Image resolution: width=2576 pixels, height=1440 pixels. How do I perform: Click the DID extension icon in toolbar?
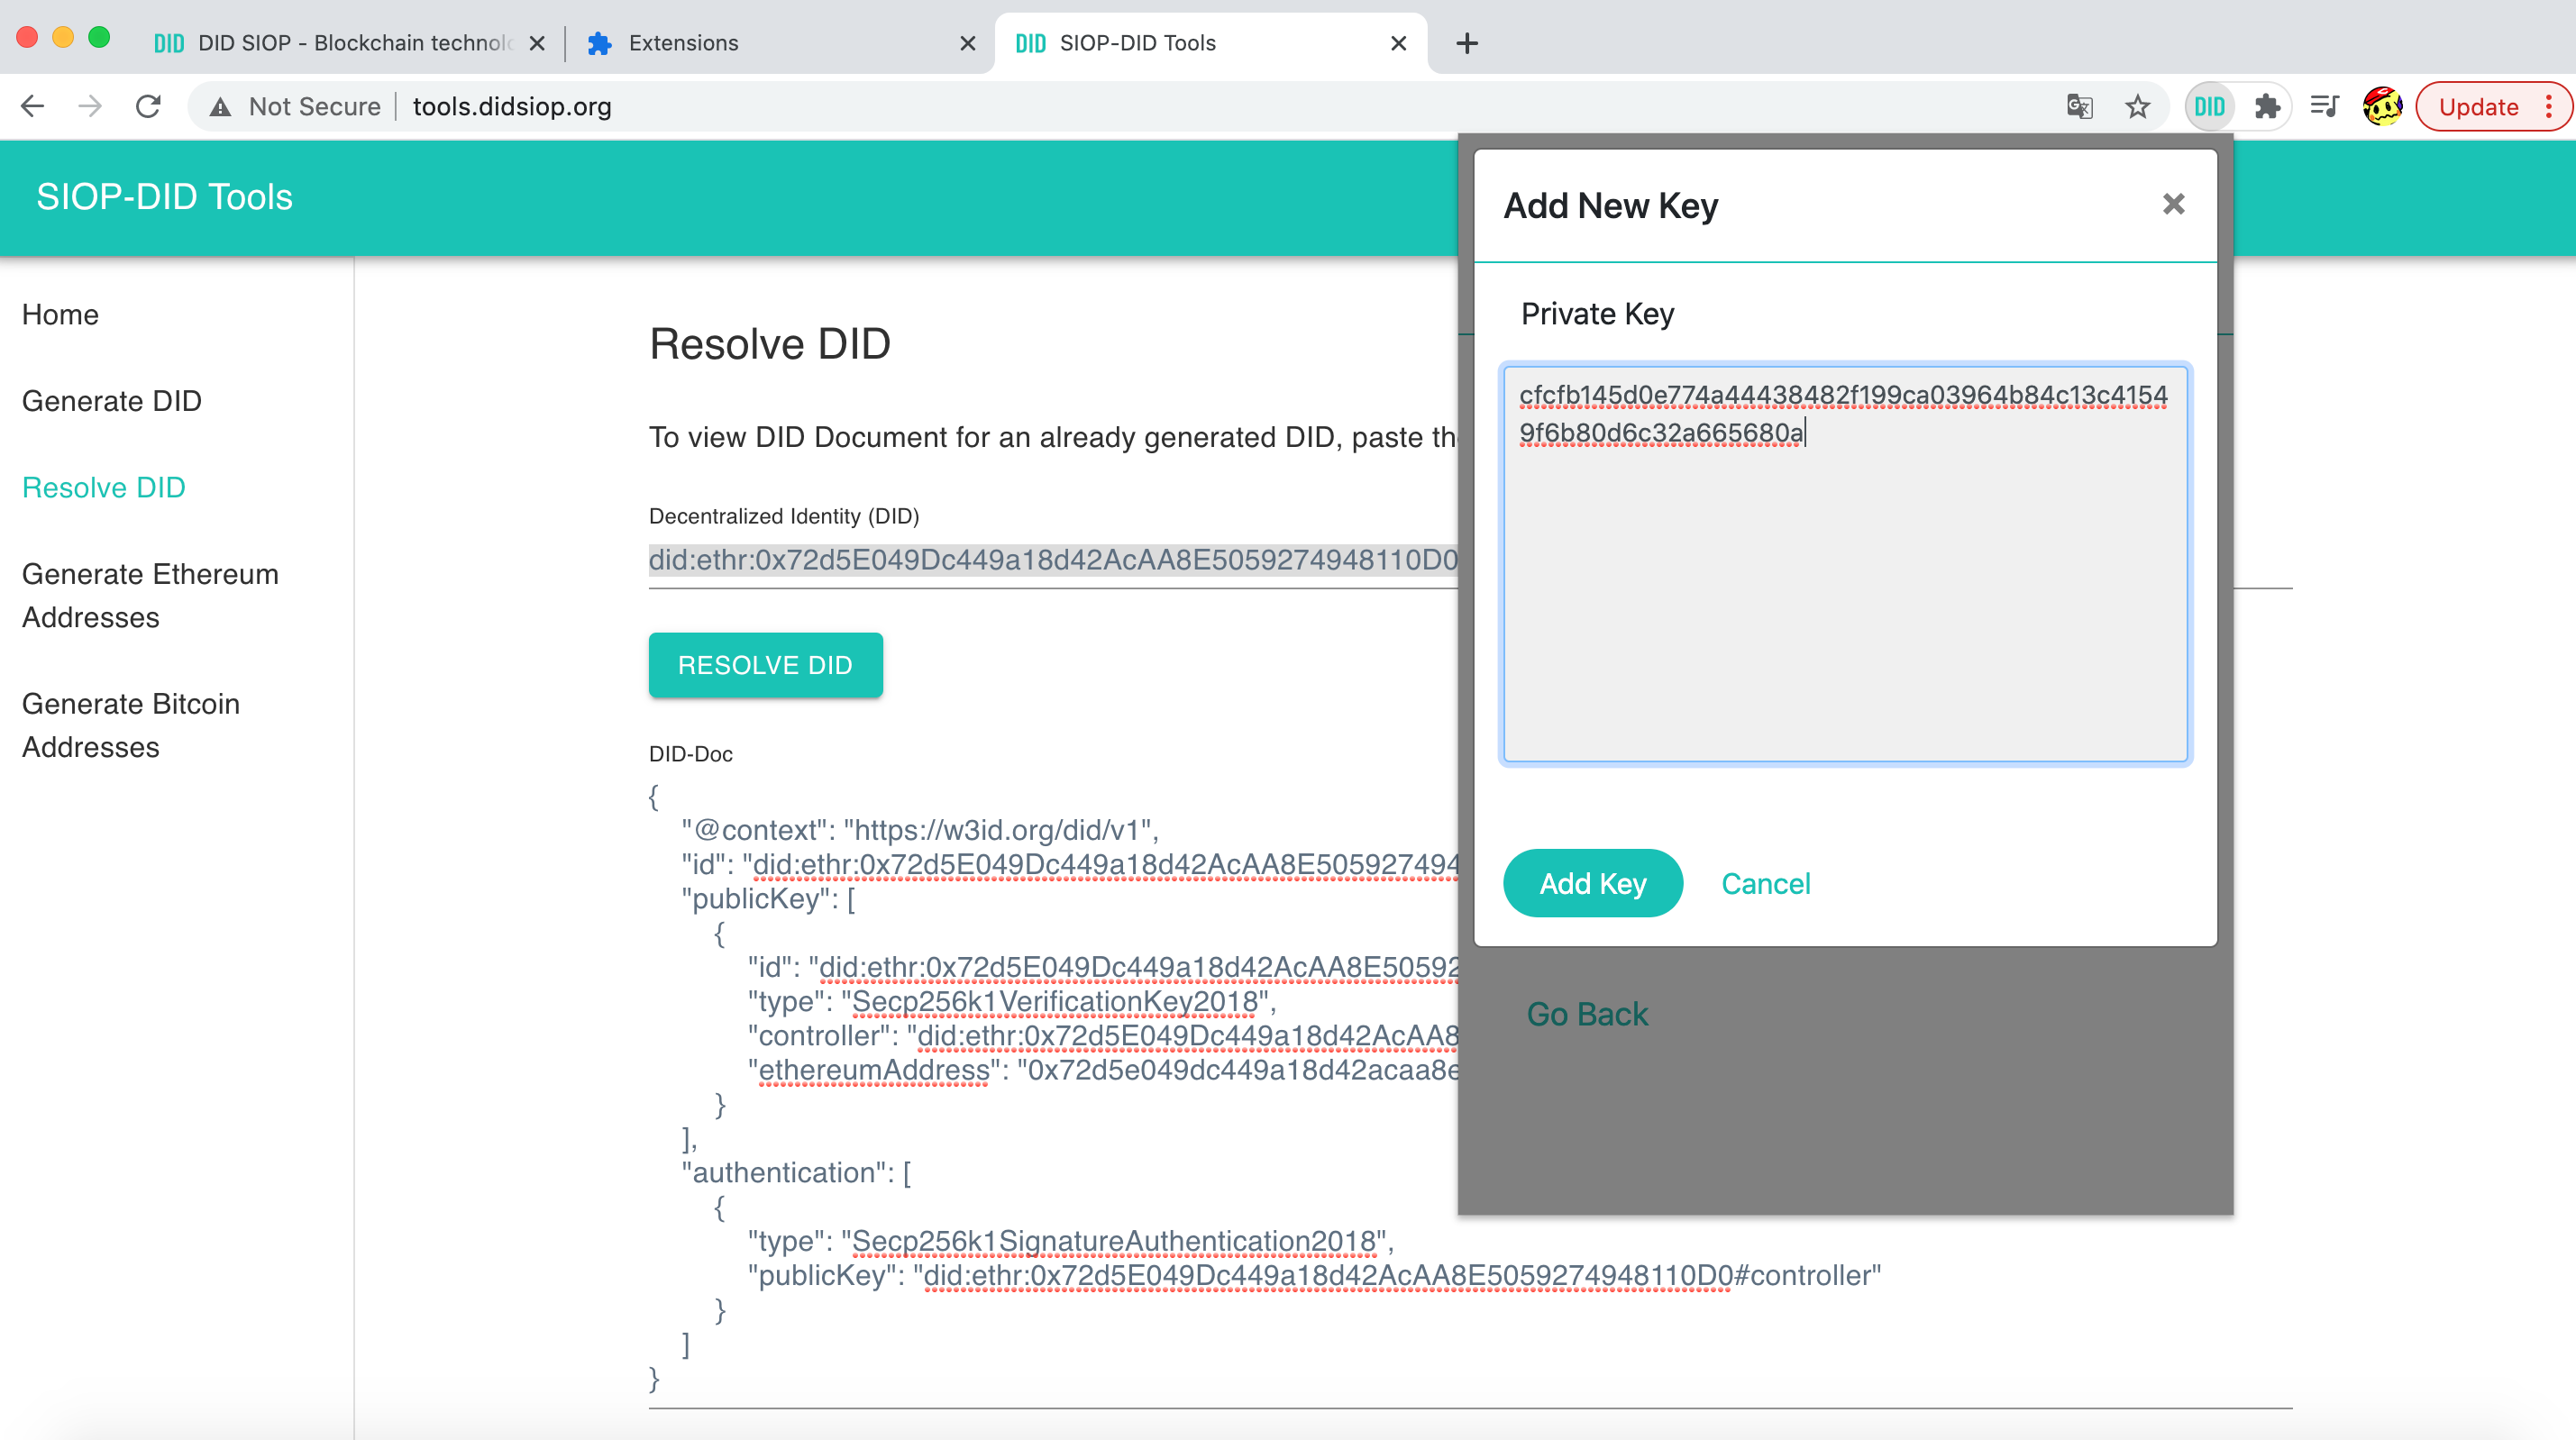tap(2208, 107)
